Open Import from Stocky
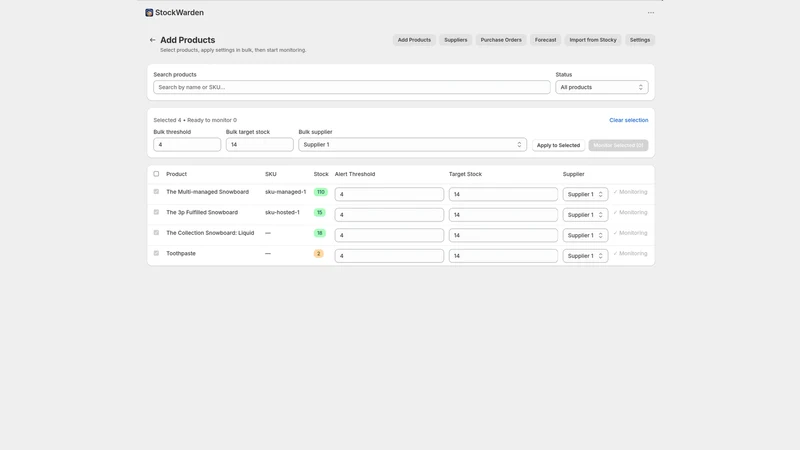800x450 pixels. pos(593,40)
